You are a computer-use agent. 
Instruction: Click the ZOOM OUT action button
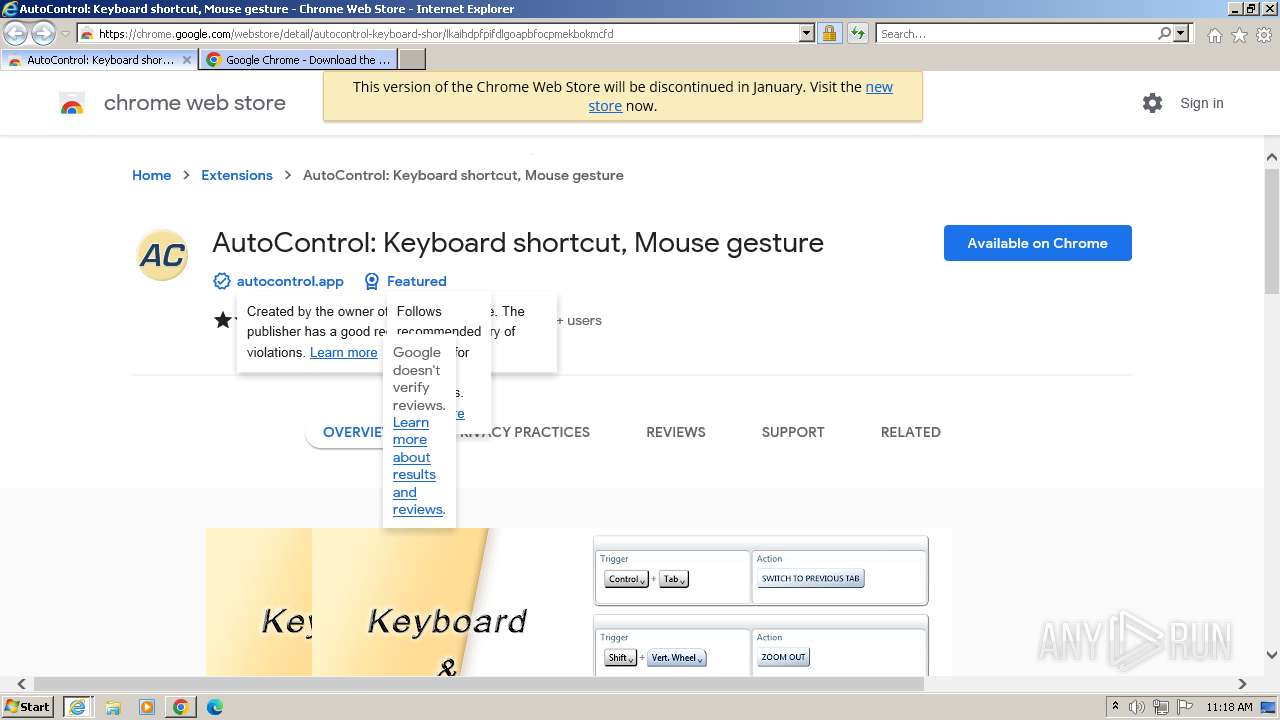(783, 657)
